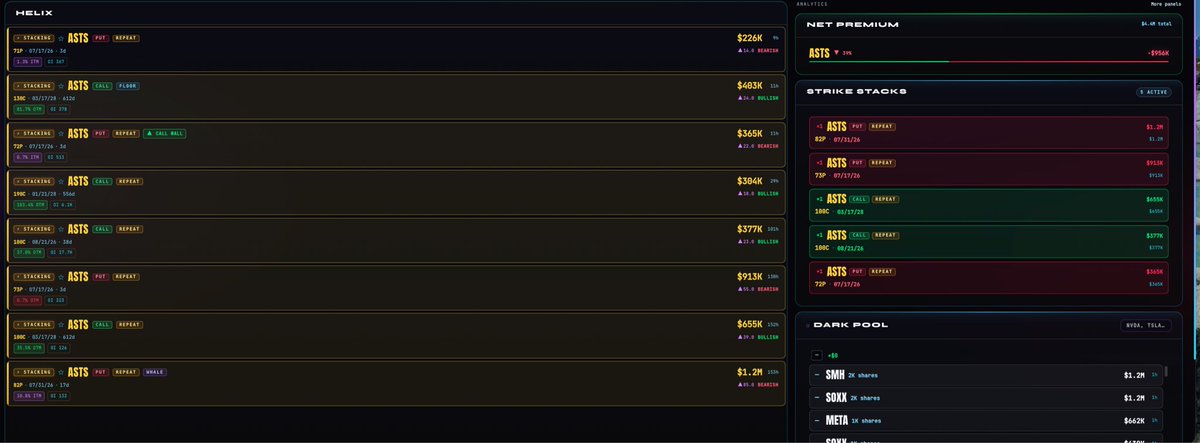Click the CALL WALL badge on 72P row

[x=165, y=133]
